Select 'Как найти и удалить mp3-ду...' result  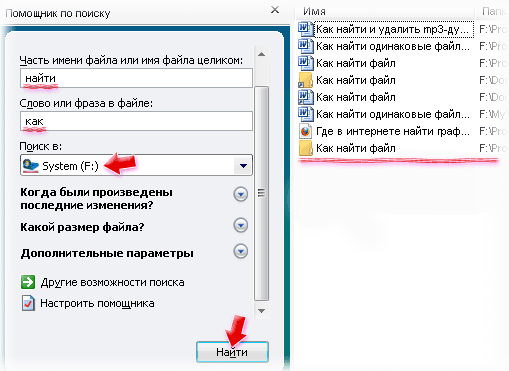coord(393,29)
